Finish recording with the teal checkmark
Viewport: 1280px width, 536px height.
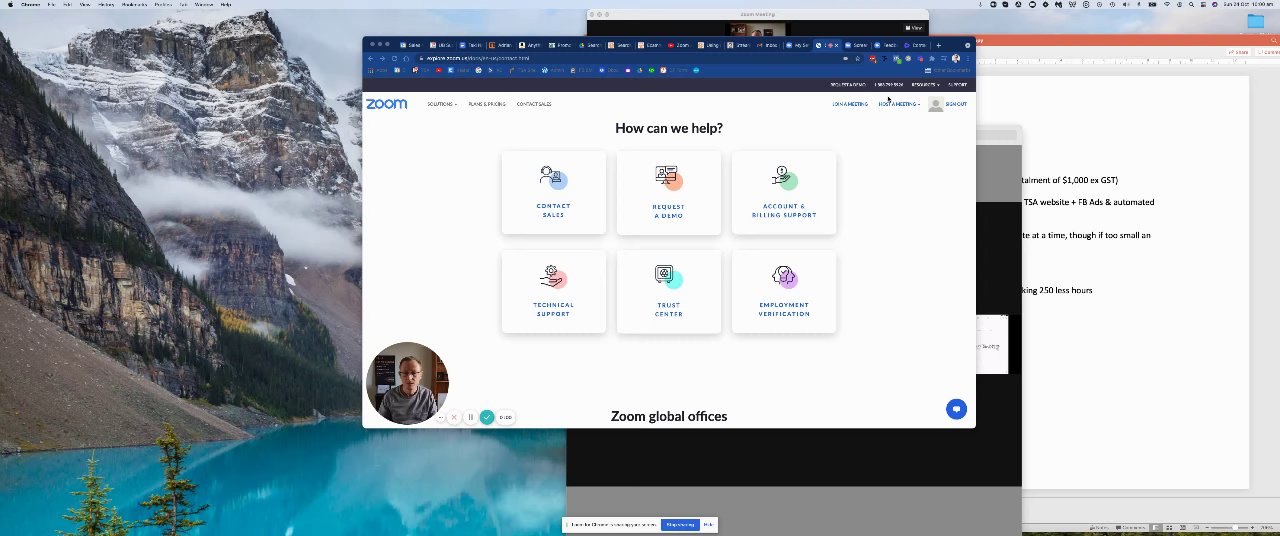pyautogui.click(x=486, y=417)
